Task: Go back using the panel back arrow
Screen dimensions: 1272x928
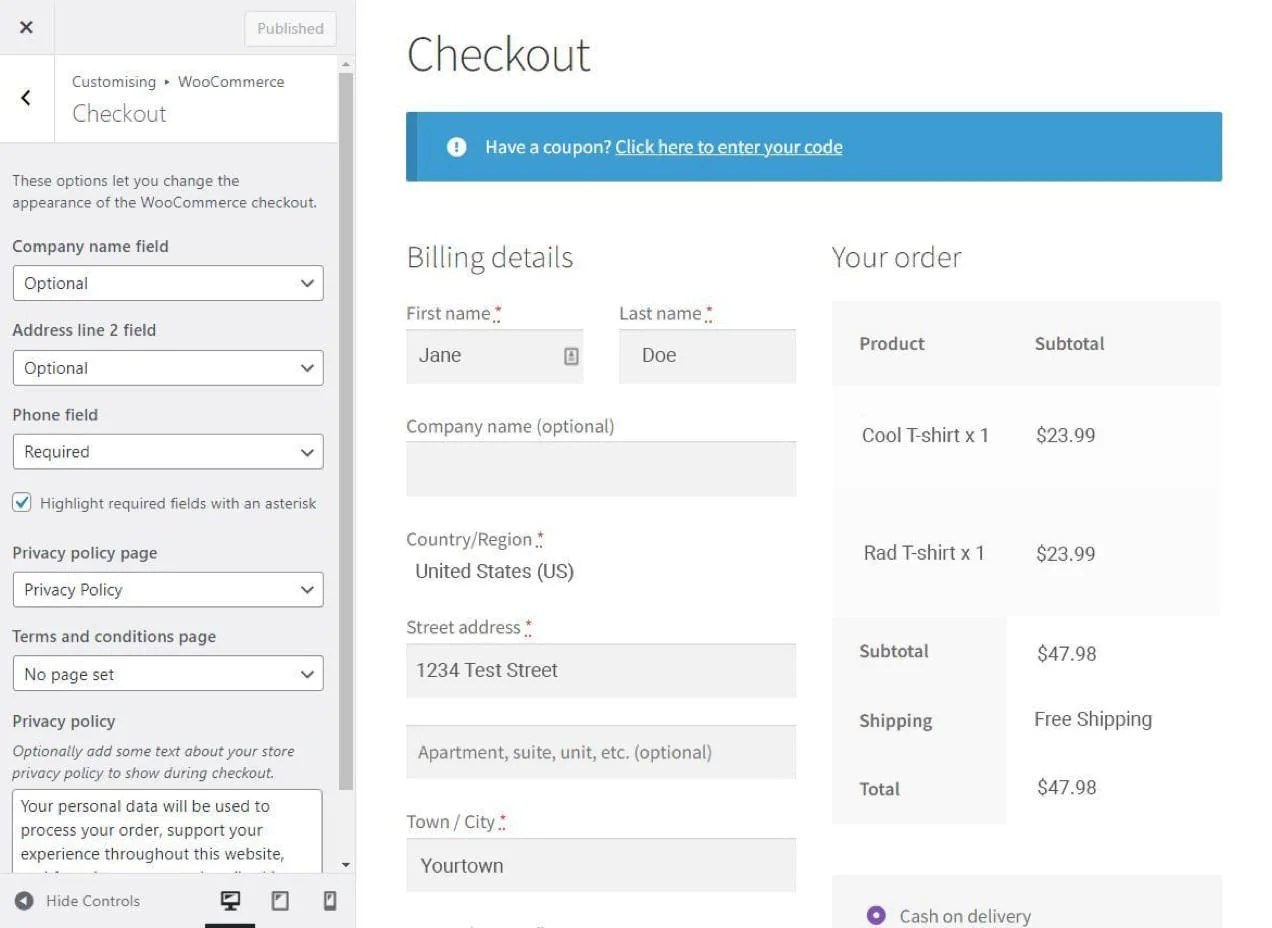Action: [25, 97]
